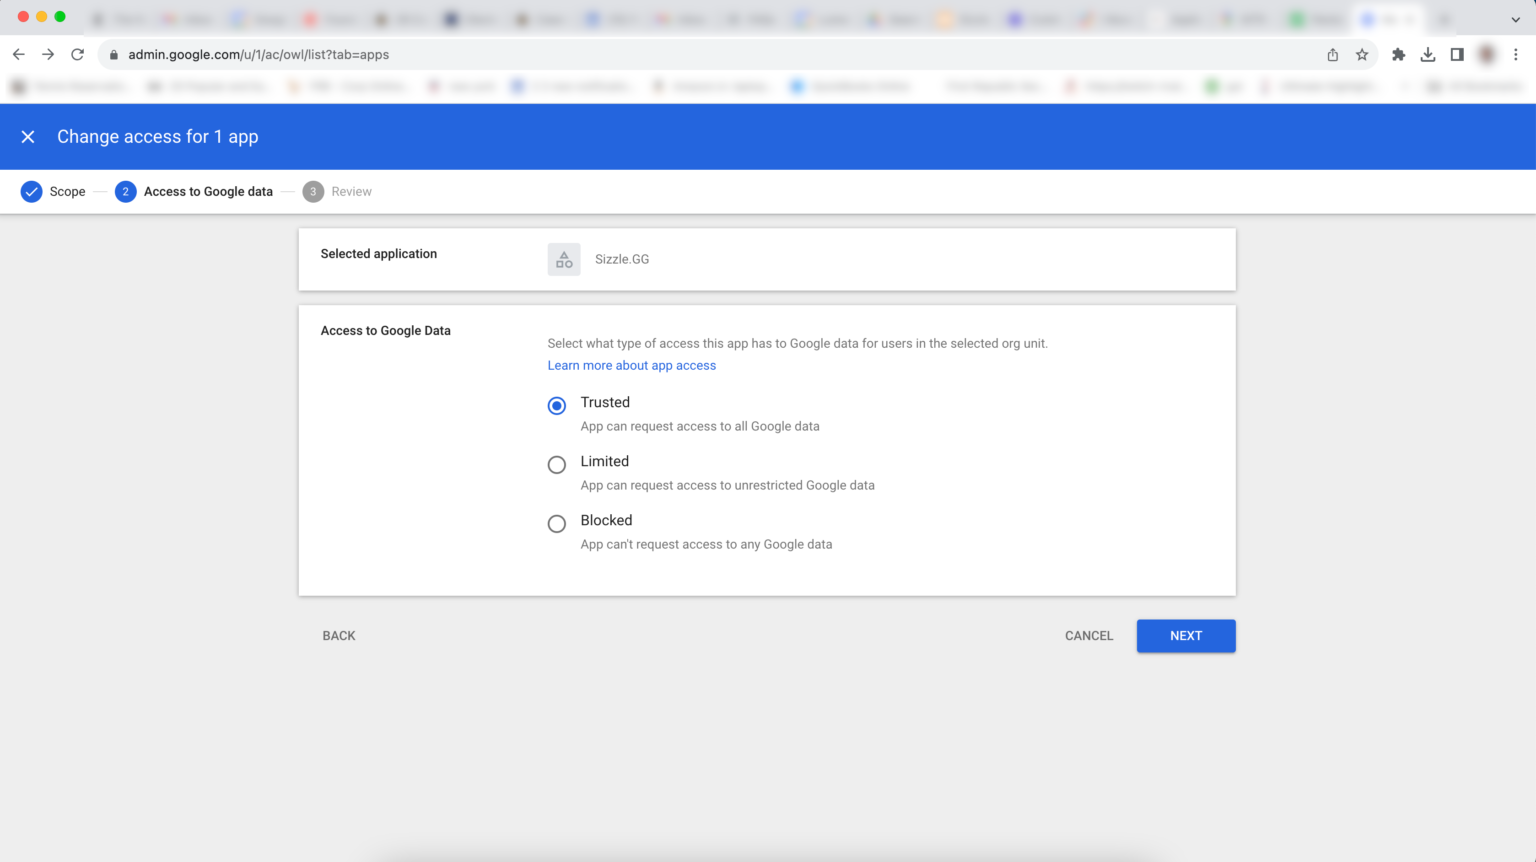The image size is (1536, 862).
Task: Click the browser profile avatar
Action: point(1486,54)
